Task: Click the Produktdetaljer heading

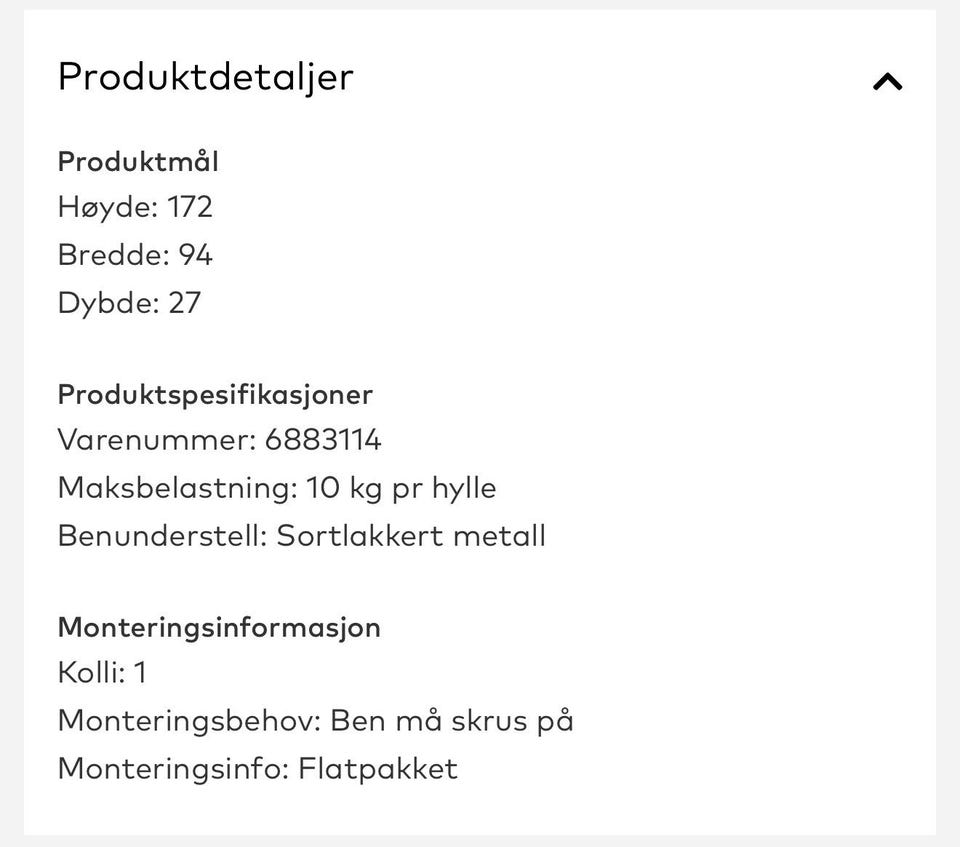Action: [x=205, y=77]
